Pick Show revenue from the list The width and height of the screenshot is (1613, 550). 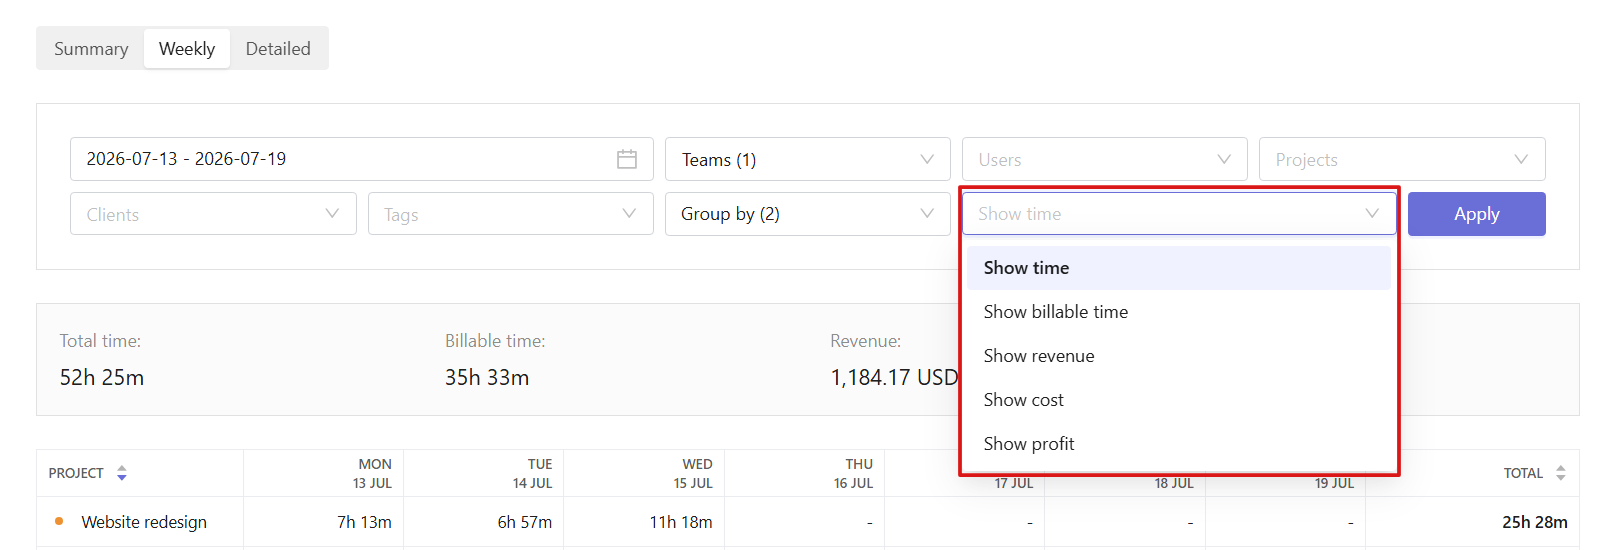(1178, 356)
